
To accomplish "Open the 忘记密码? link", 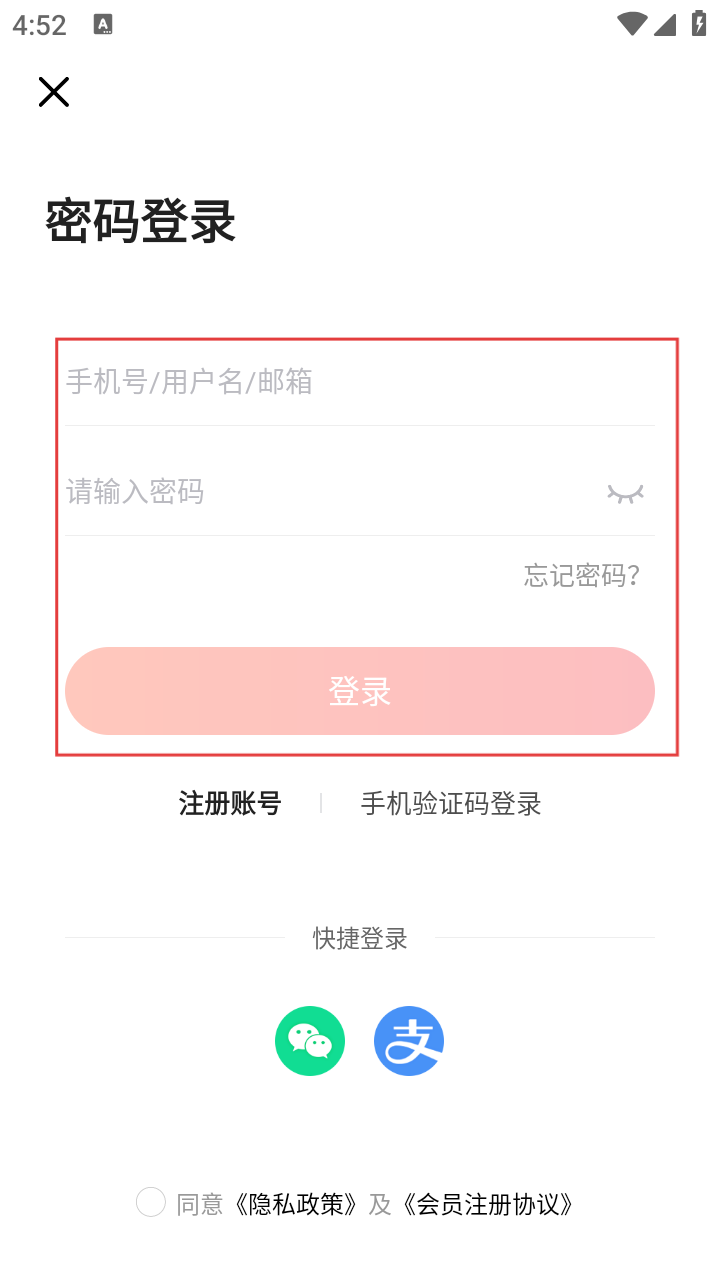I will [x=582, y=576].
